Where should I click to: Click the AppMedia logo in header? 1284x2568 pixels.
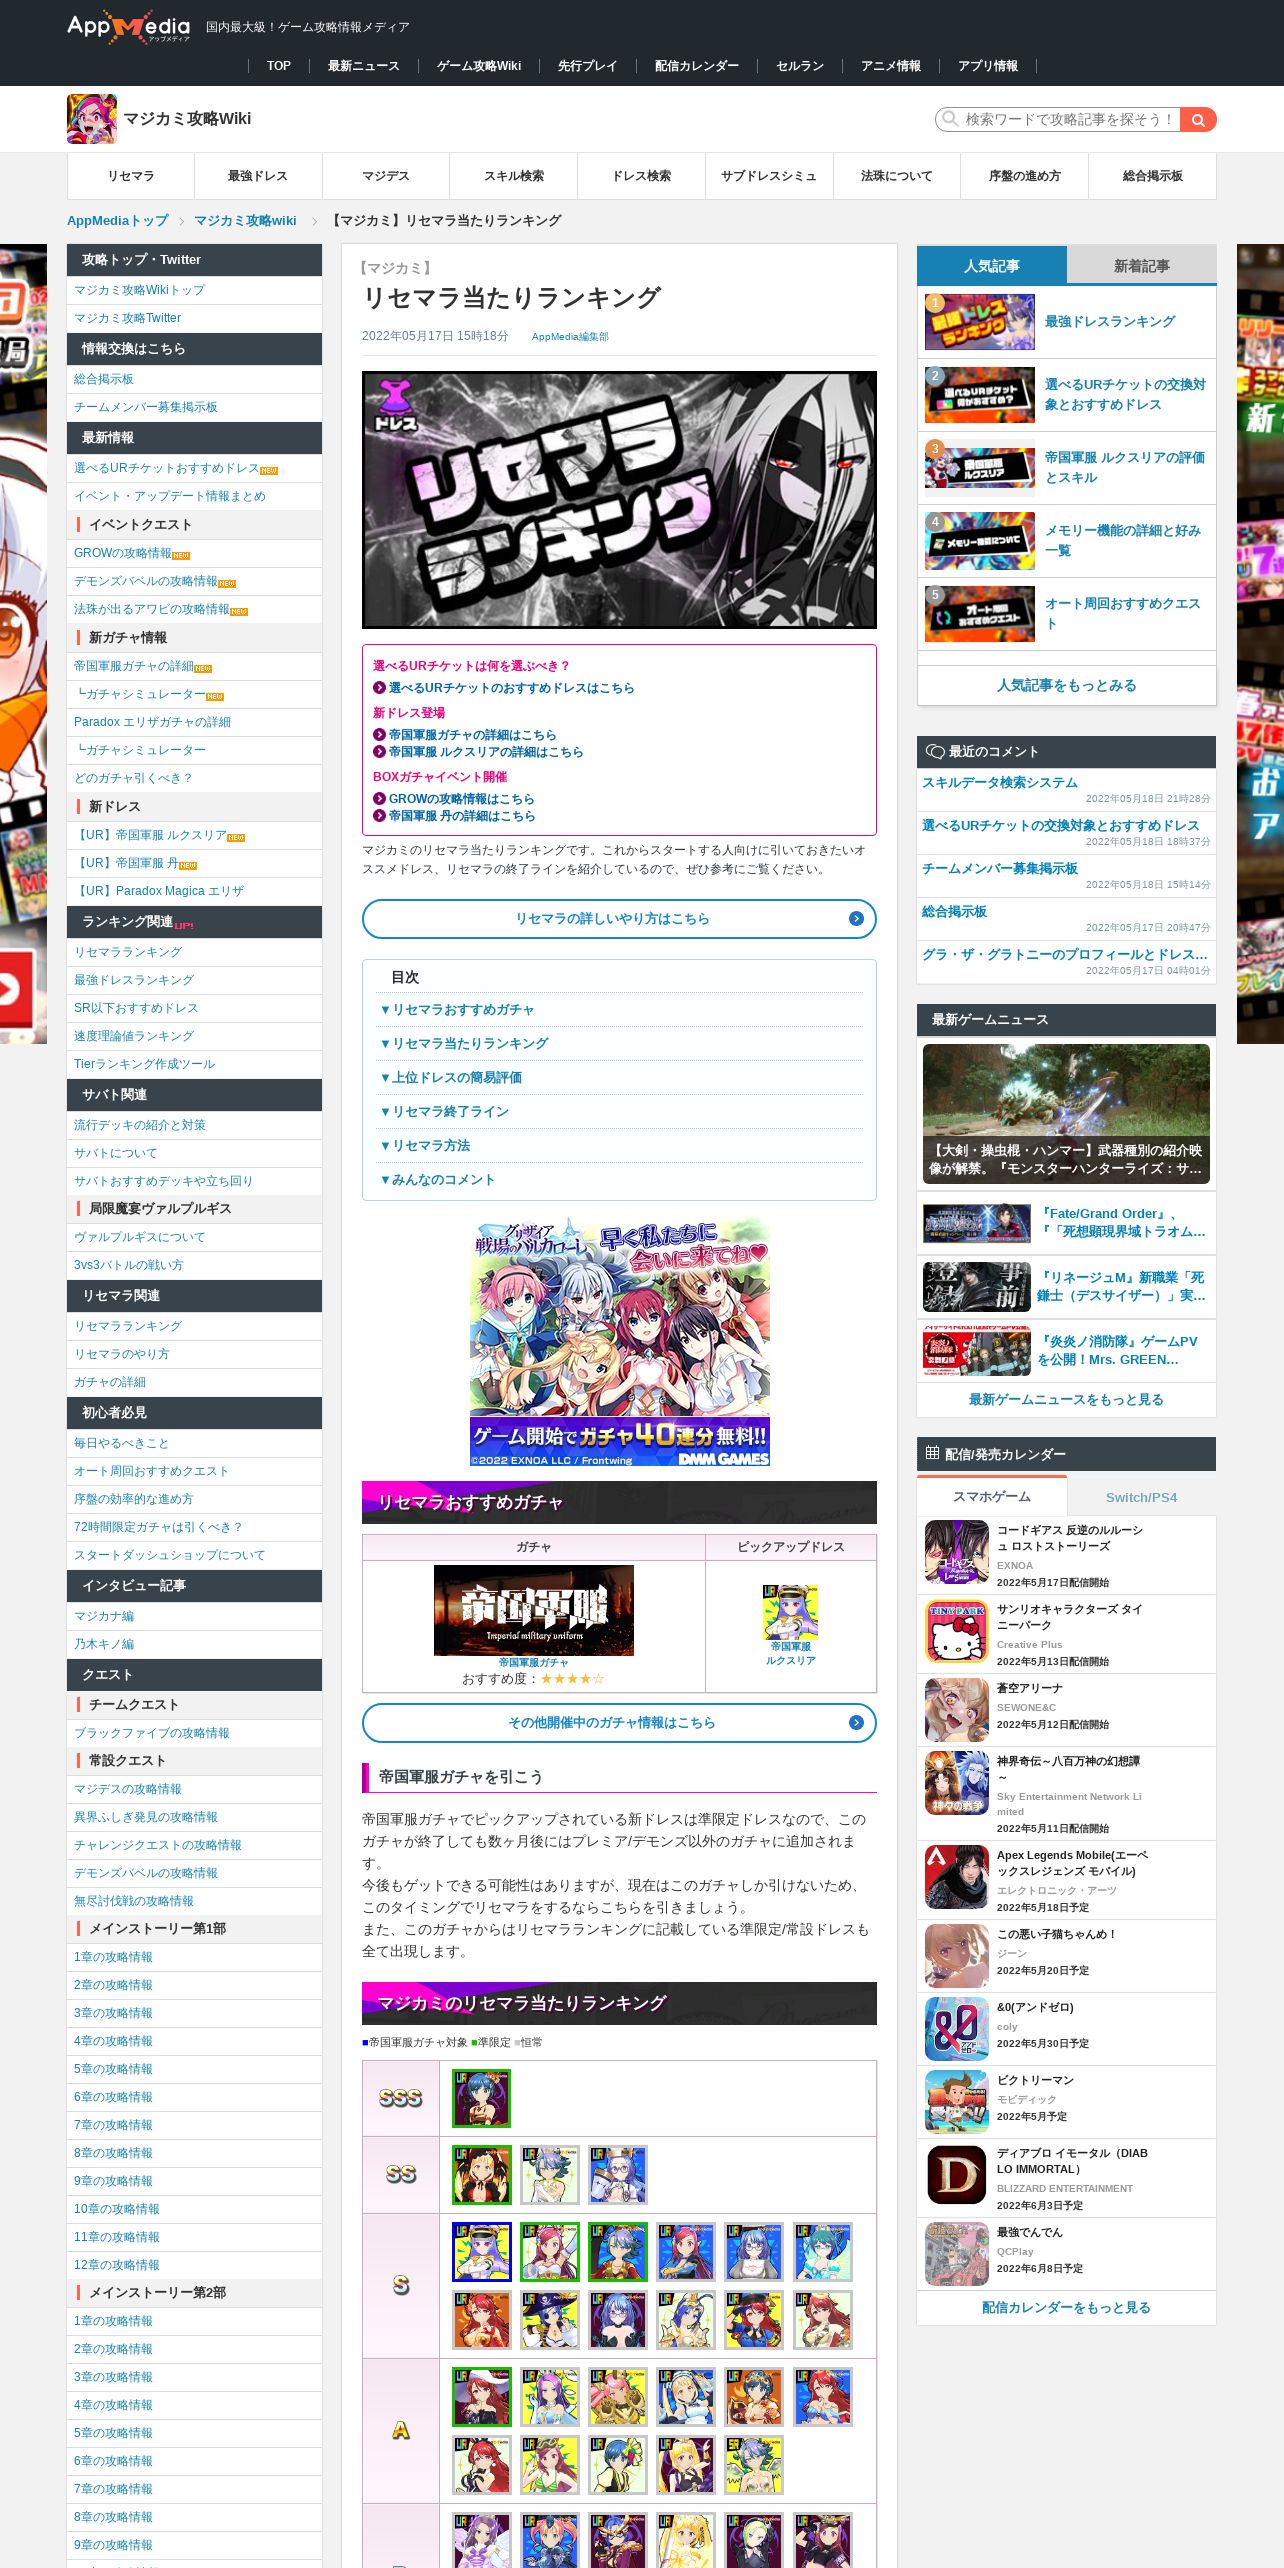[129, 27]
